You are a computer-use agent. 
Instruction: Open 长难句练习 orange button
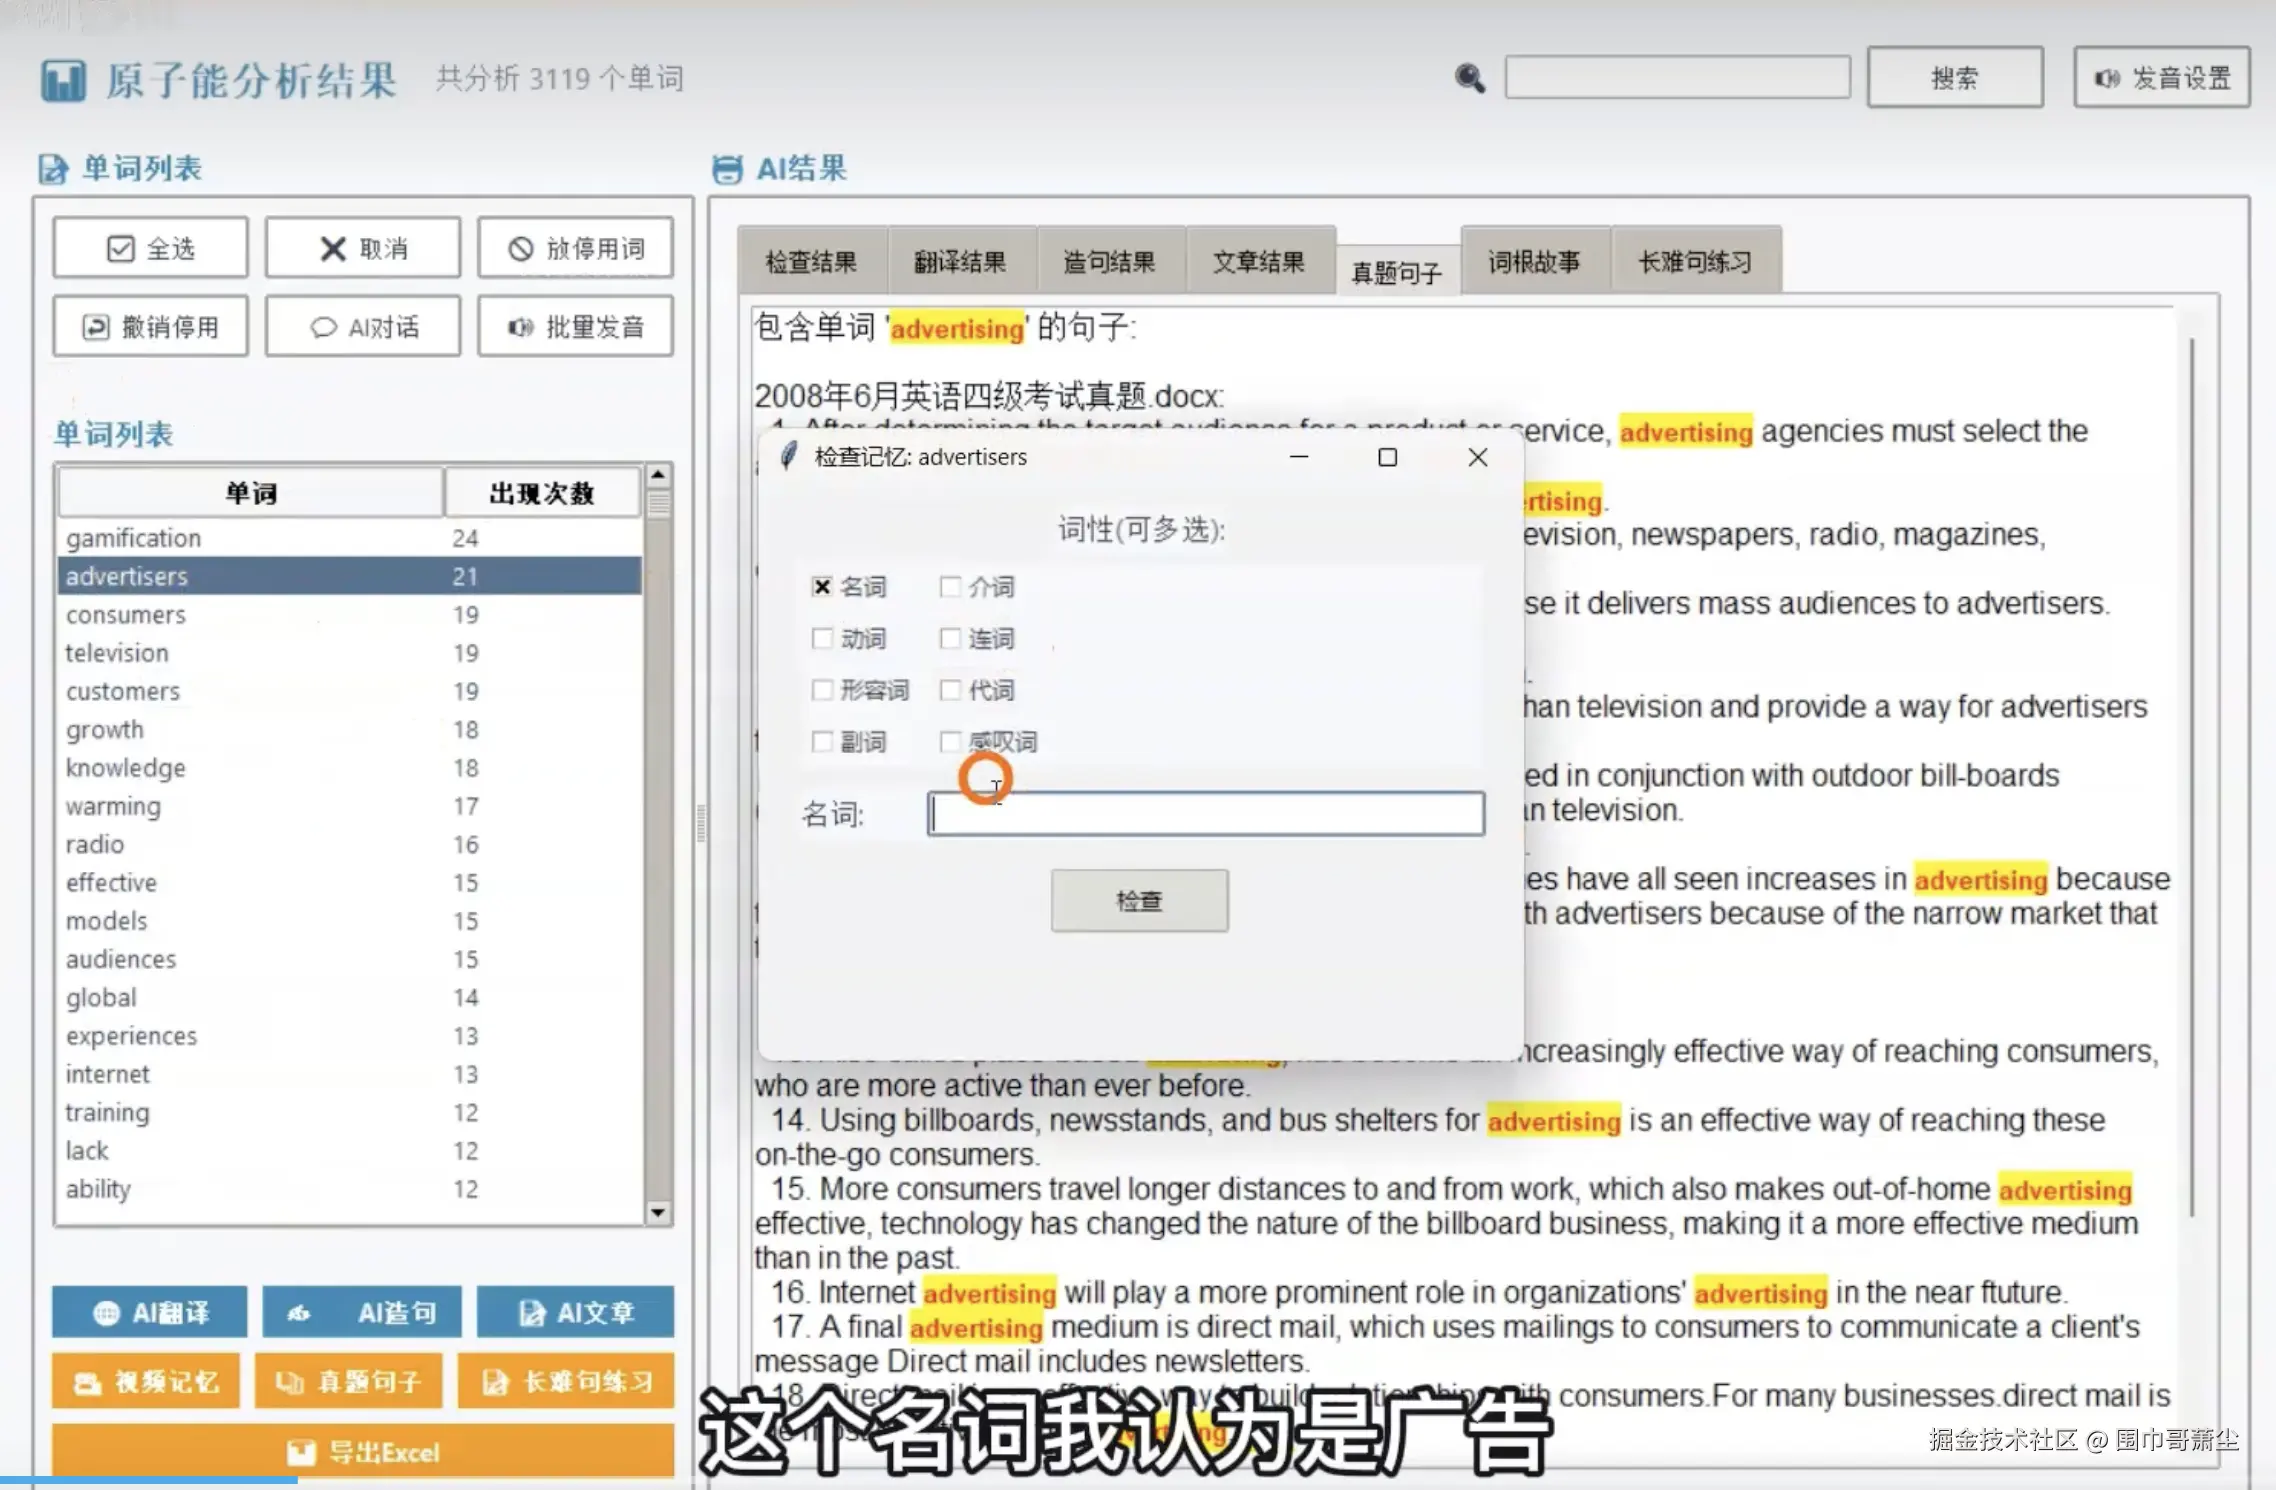click(566, 1381)
